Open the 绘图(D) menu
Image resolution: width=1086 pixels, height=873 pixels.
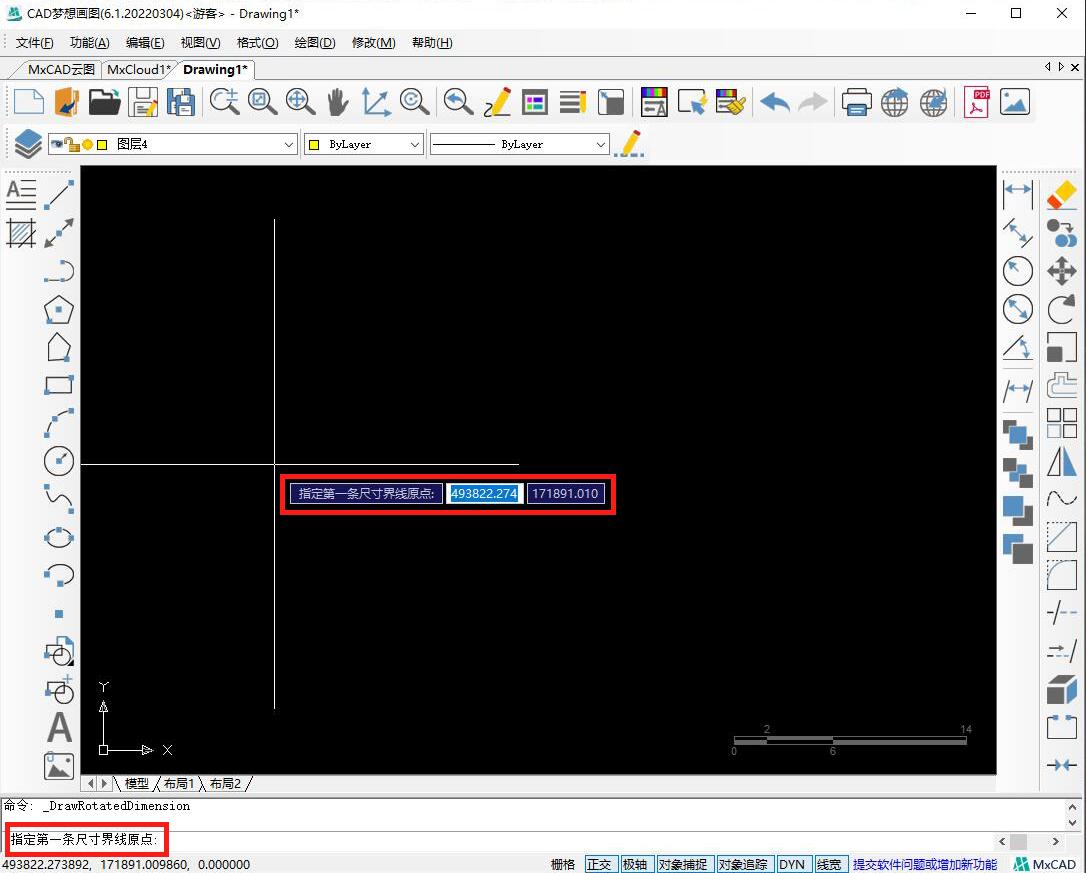[314, 42]
